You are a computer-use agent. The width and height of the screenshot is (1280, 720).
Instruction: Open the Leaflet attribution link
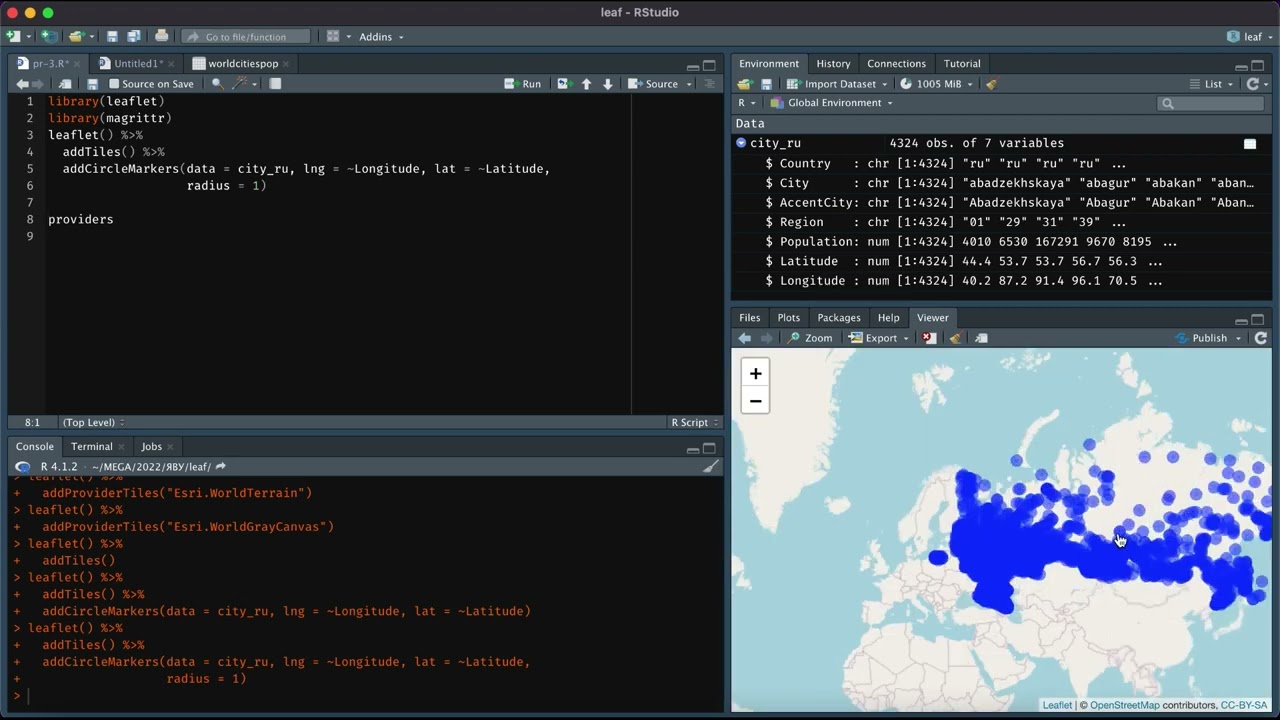point(1057,705)
